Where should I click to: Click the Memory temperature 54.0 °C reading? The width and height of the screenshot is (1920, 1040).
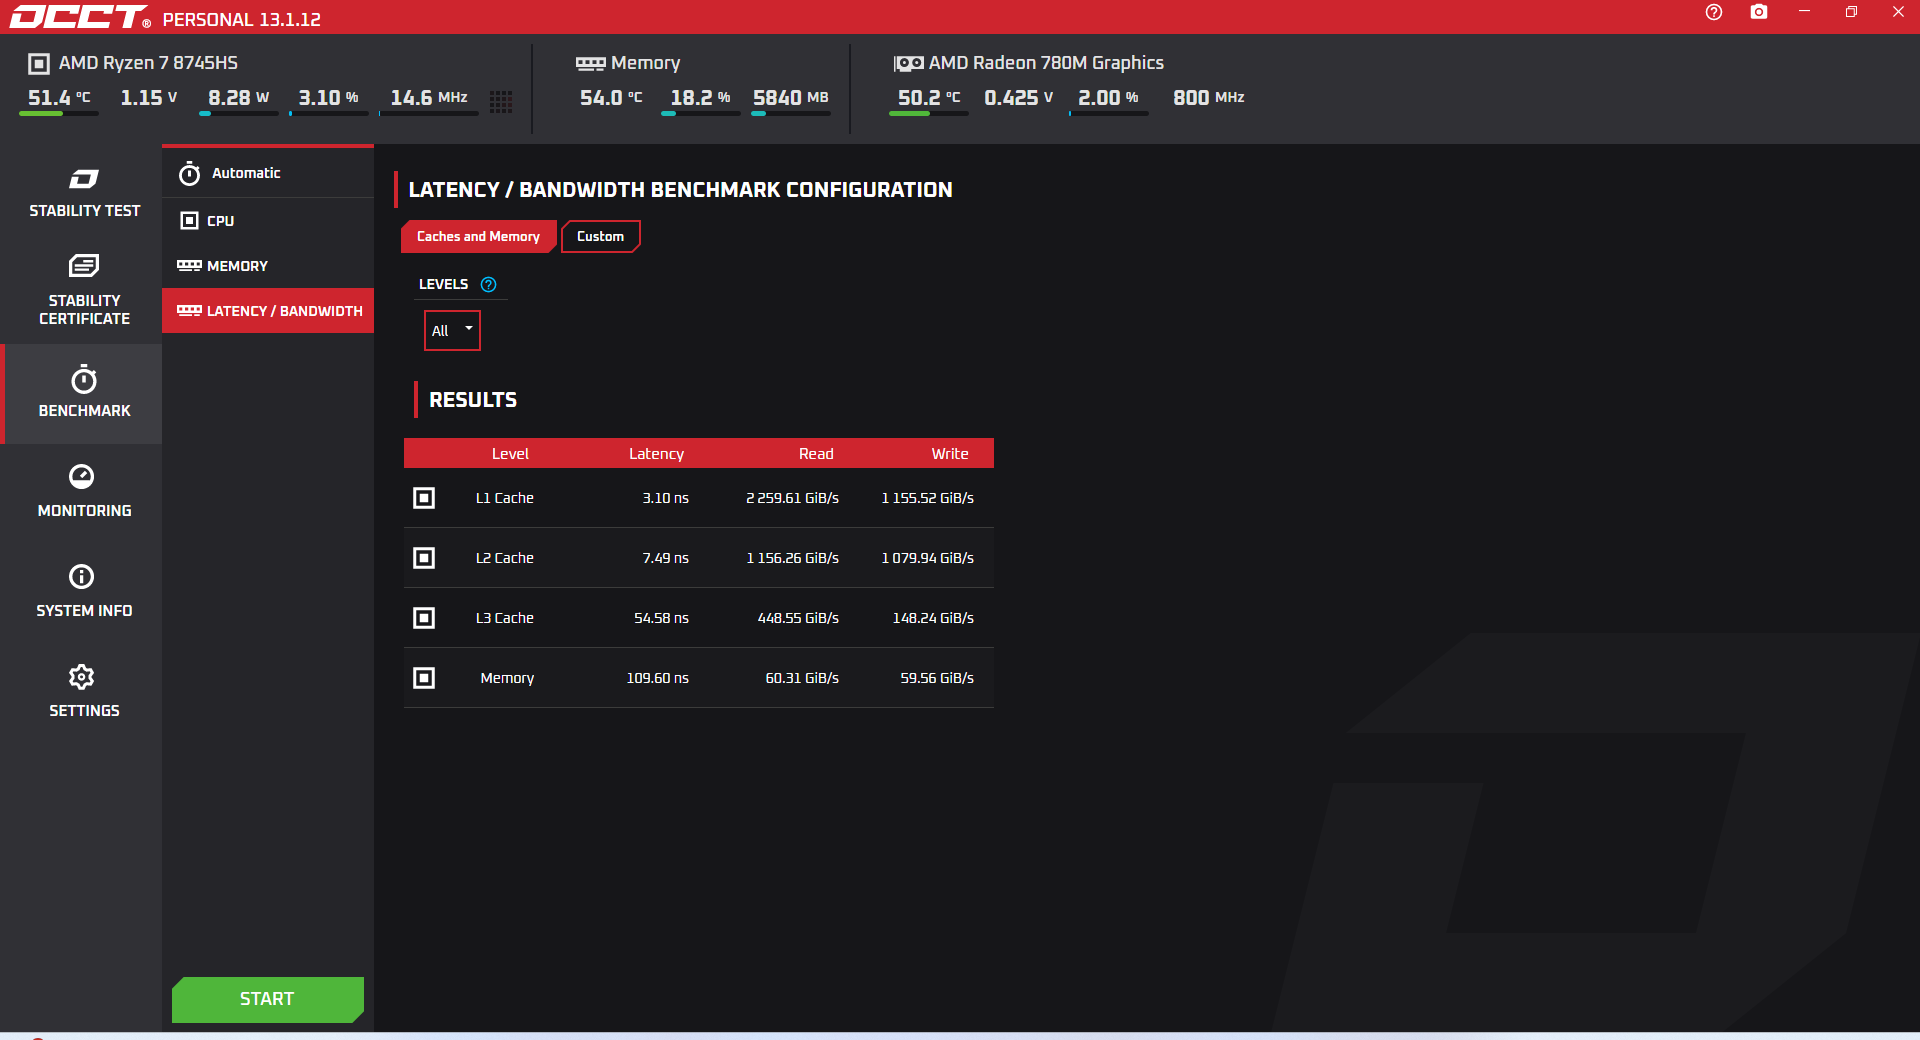611,98
